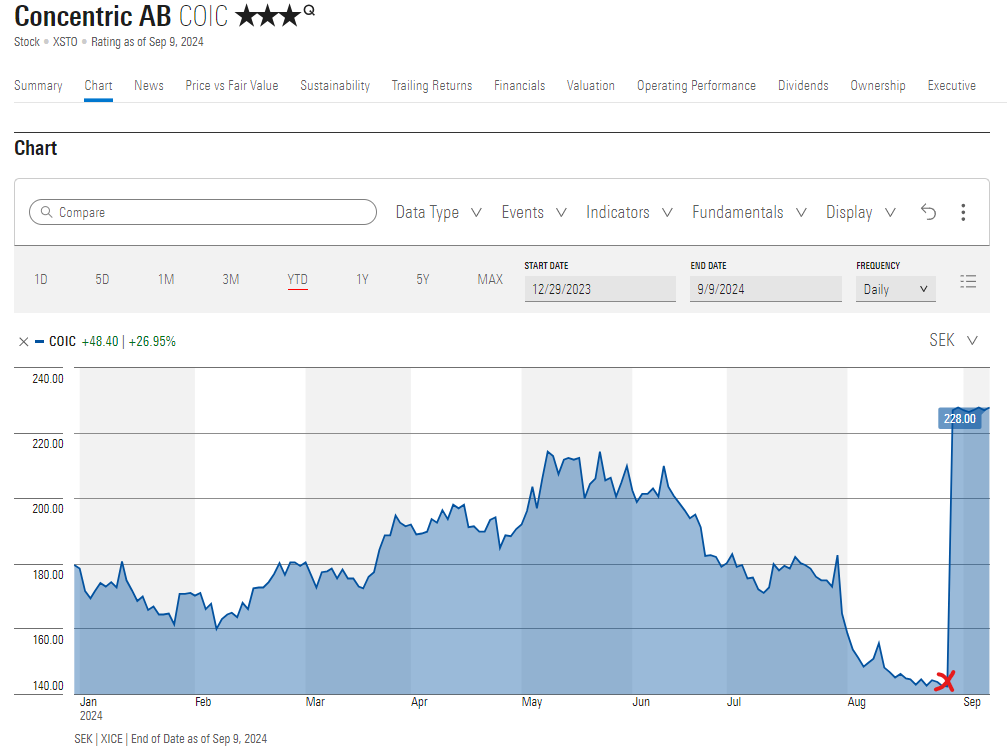Select the 5D time range
The height and width of the screenshot is (751, 1007).
(102, 279)
